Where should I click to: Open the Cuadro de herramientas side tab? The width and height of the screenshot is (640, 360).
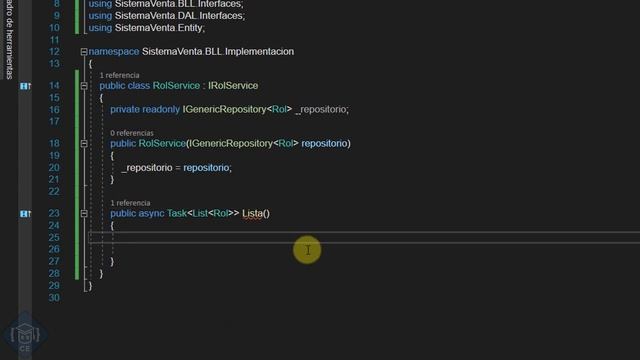pos(9,40)
